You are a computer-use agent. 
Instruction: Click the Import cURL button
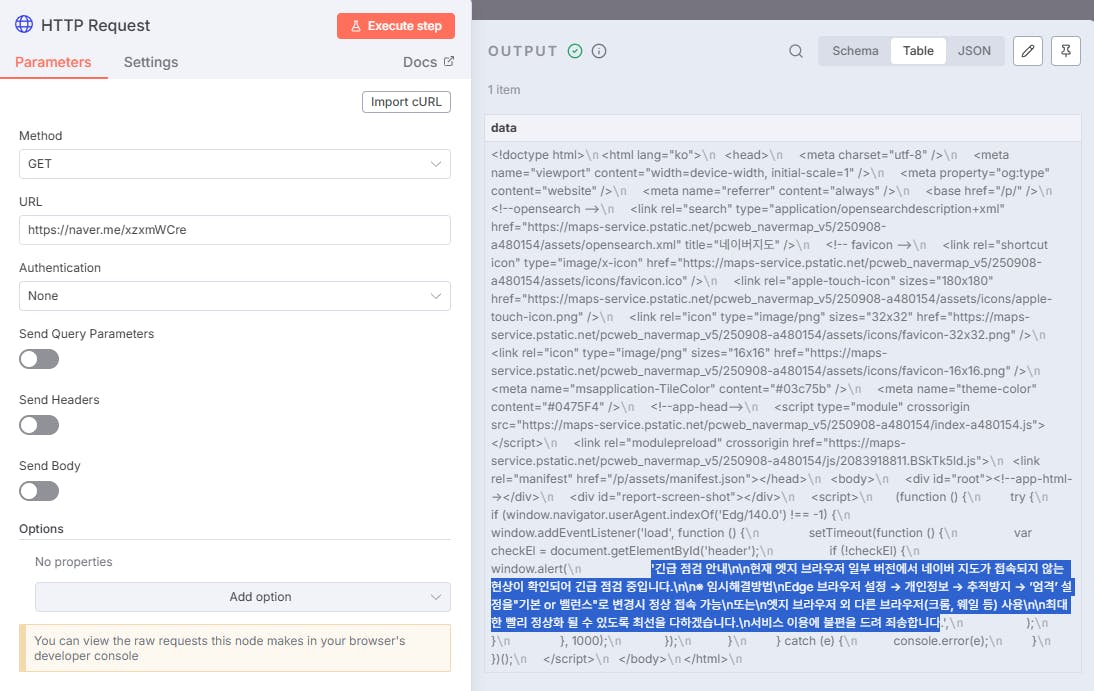pos(406,102)
